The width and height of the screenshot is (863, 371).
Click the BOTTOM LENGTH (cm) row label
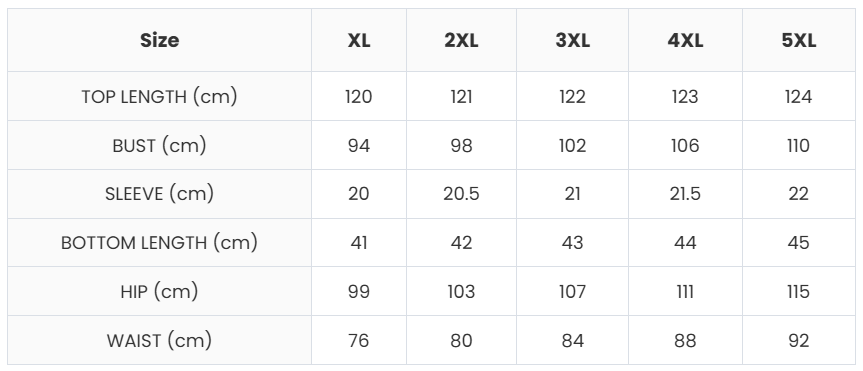click(160, 243)
